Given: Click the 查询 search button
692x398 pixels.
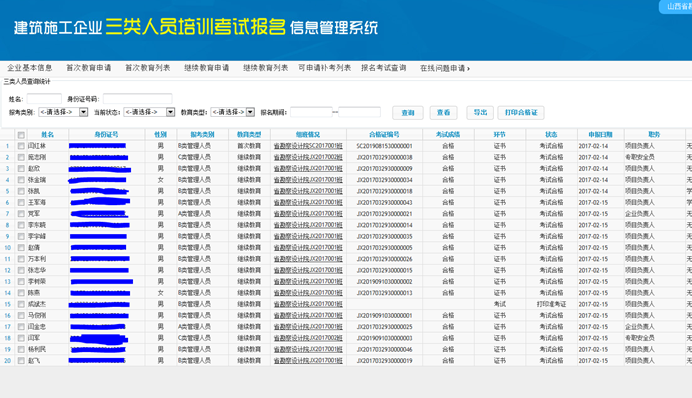Looking at the screenshot, I should [408, 113].
